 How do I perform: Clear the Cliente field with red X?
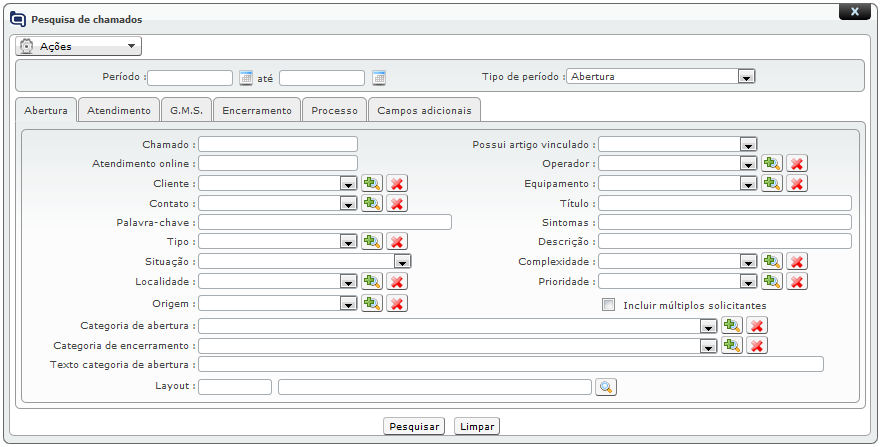tap(397, 183)
